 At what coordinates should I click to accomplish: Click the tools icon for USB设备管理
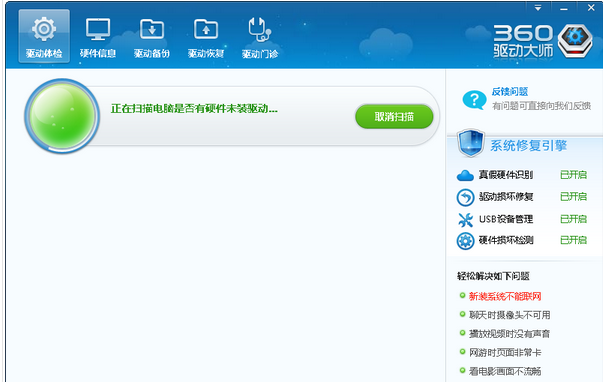point(465,220)
